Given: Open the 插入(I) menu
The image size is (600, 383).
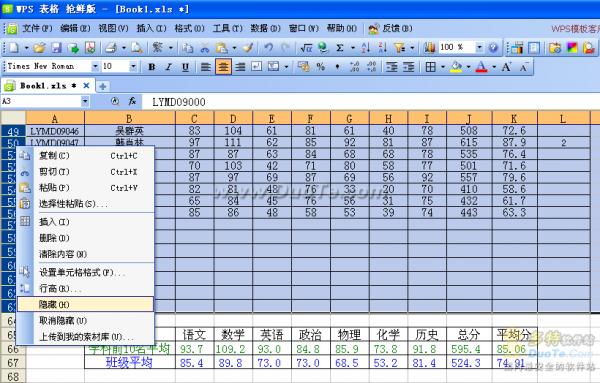Looking at the screenshot, I should 152,28.
